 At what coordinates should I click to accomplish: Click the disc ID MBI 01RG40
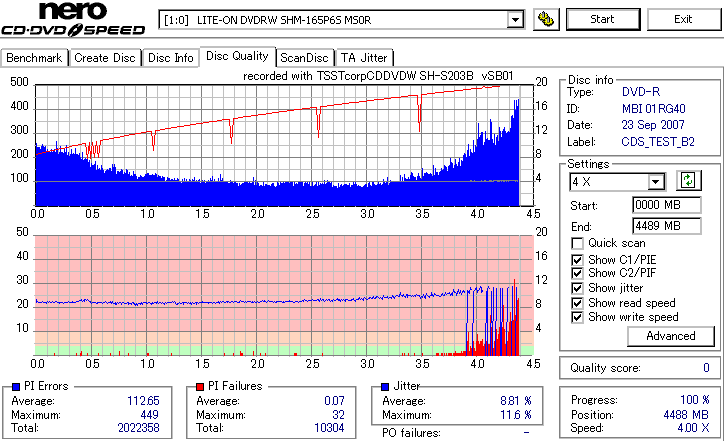(653, 109)
